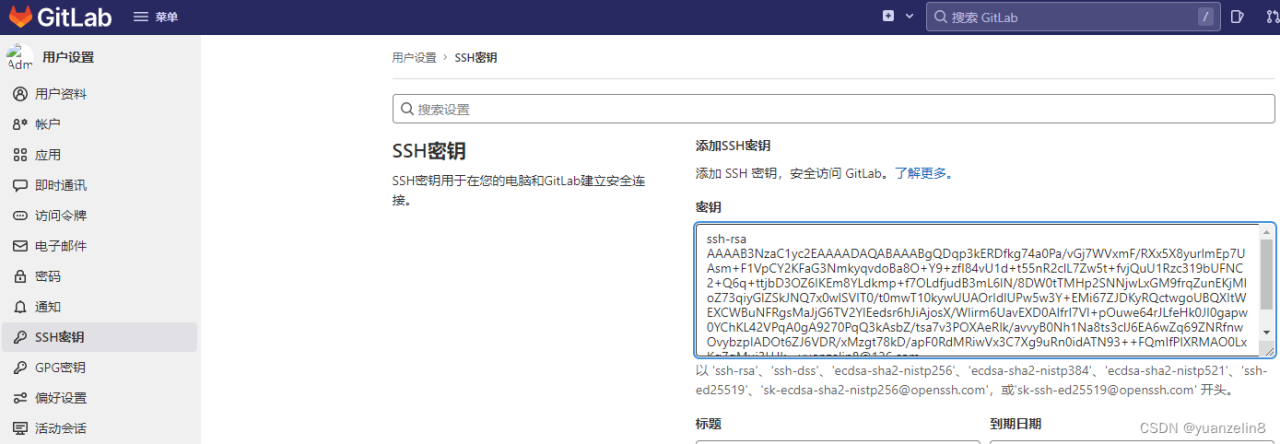This screenshot has width=1280, height=444.
Task: Click the 即时通讯 chat bubble icon
Action: [19, 185]
